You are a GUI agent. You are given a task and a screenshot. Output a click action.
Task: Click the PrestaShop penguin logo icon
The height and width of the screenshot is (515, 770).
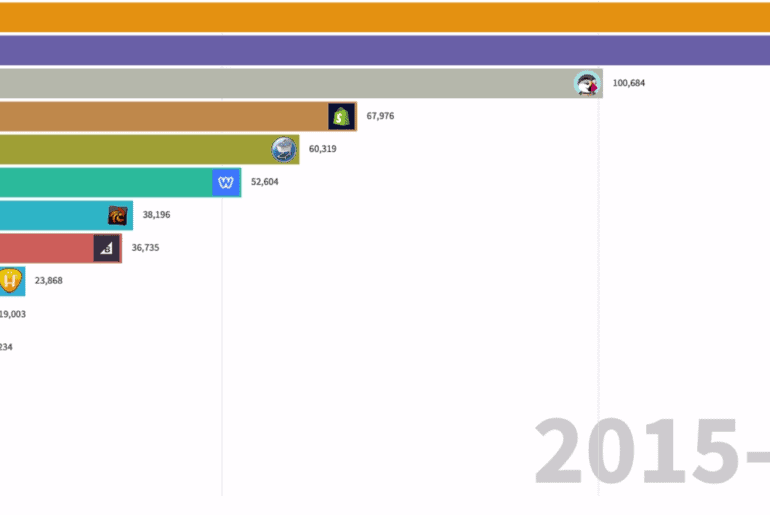coord(587,84)
